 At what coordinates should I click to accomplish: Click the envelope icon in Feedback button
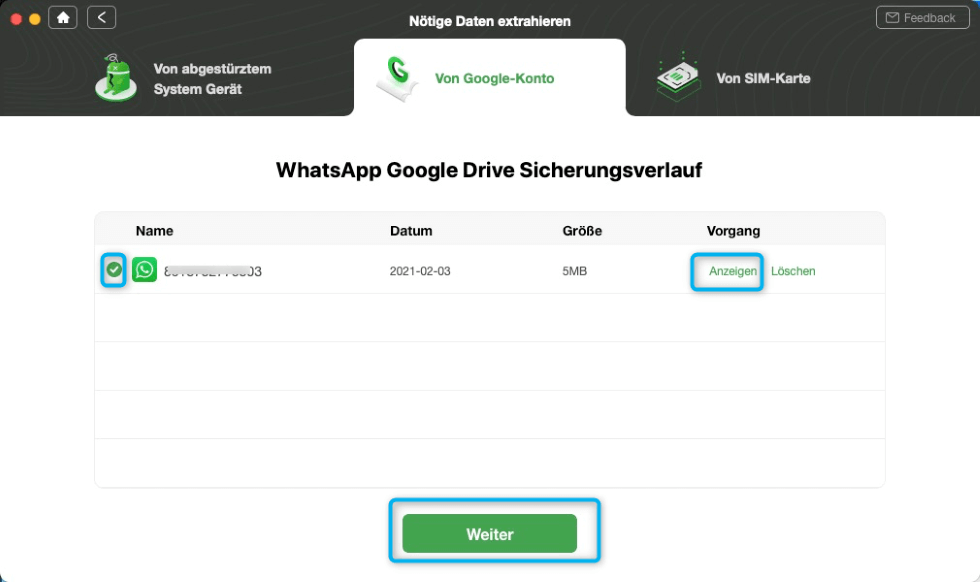coord(892,18)
